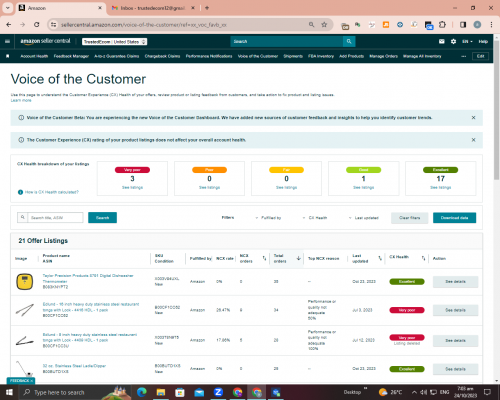Open Account Health from favorites bar
500x400 pixels.
coord(34,56)
